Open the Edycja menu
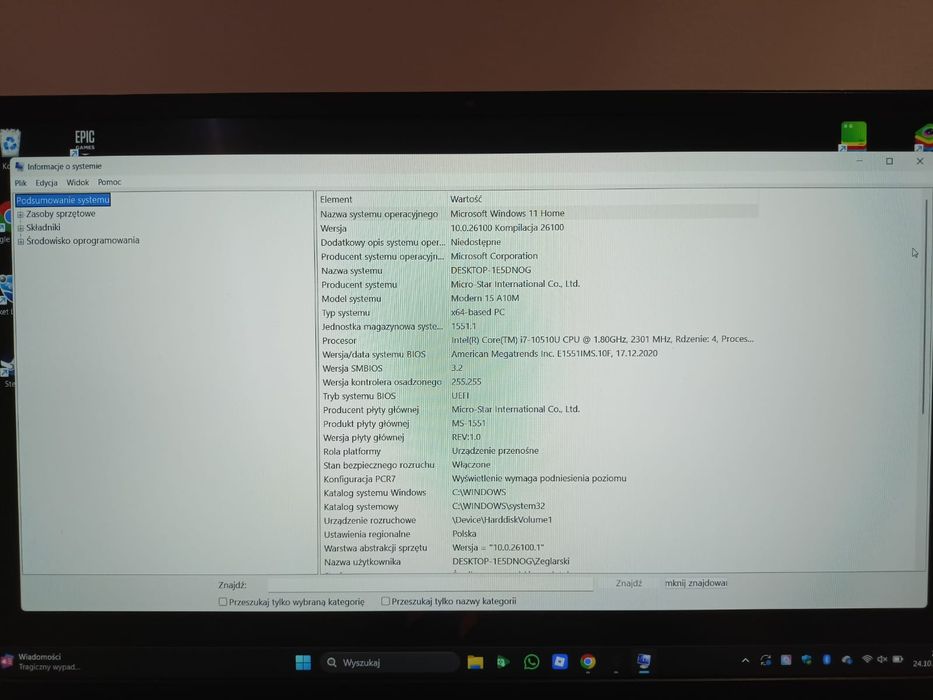This screenshot has width=933, height=700. (x=46, y=183)
